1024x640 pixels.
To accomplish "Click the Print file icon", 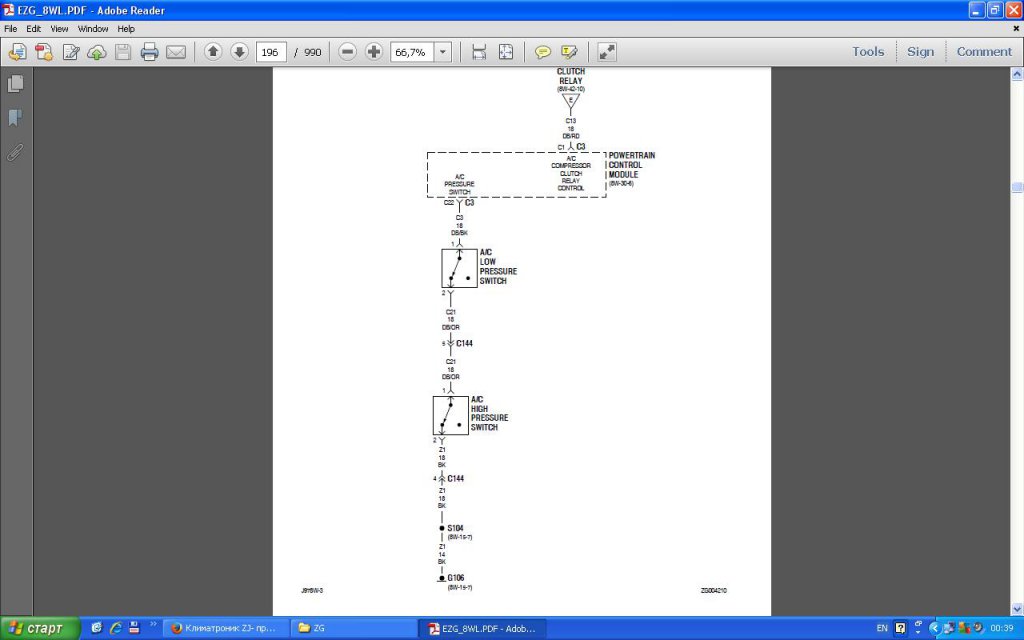I will click(150, 52).
